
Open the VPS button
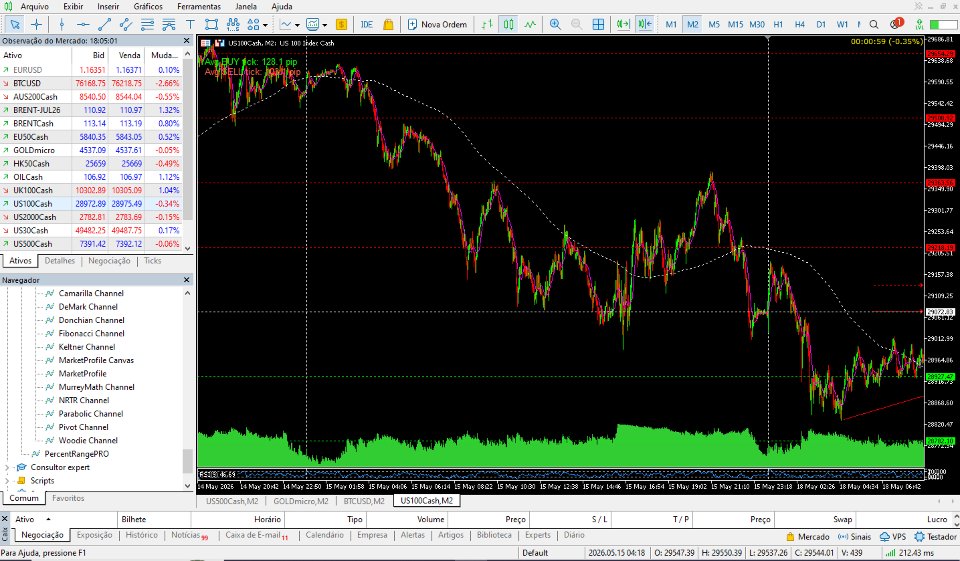893,537
